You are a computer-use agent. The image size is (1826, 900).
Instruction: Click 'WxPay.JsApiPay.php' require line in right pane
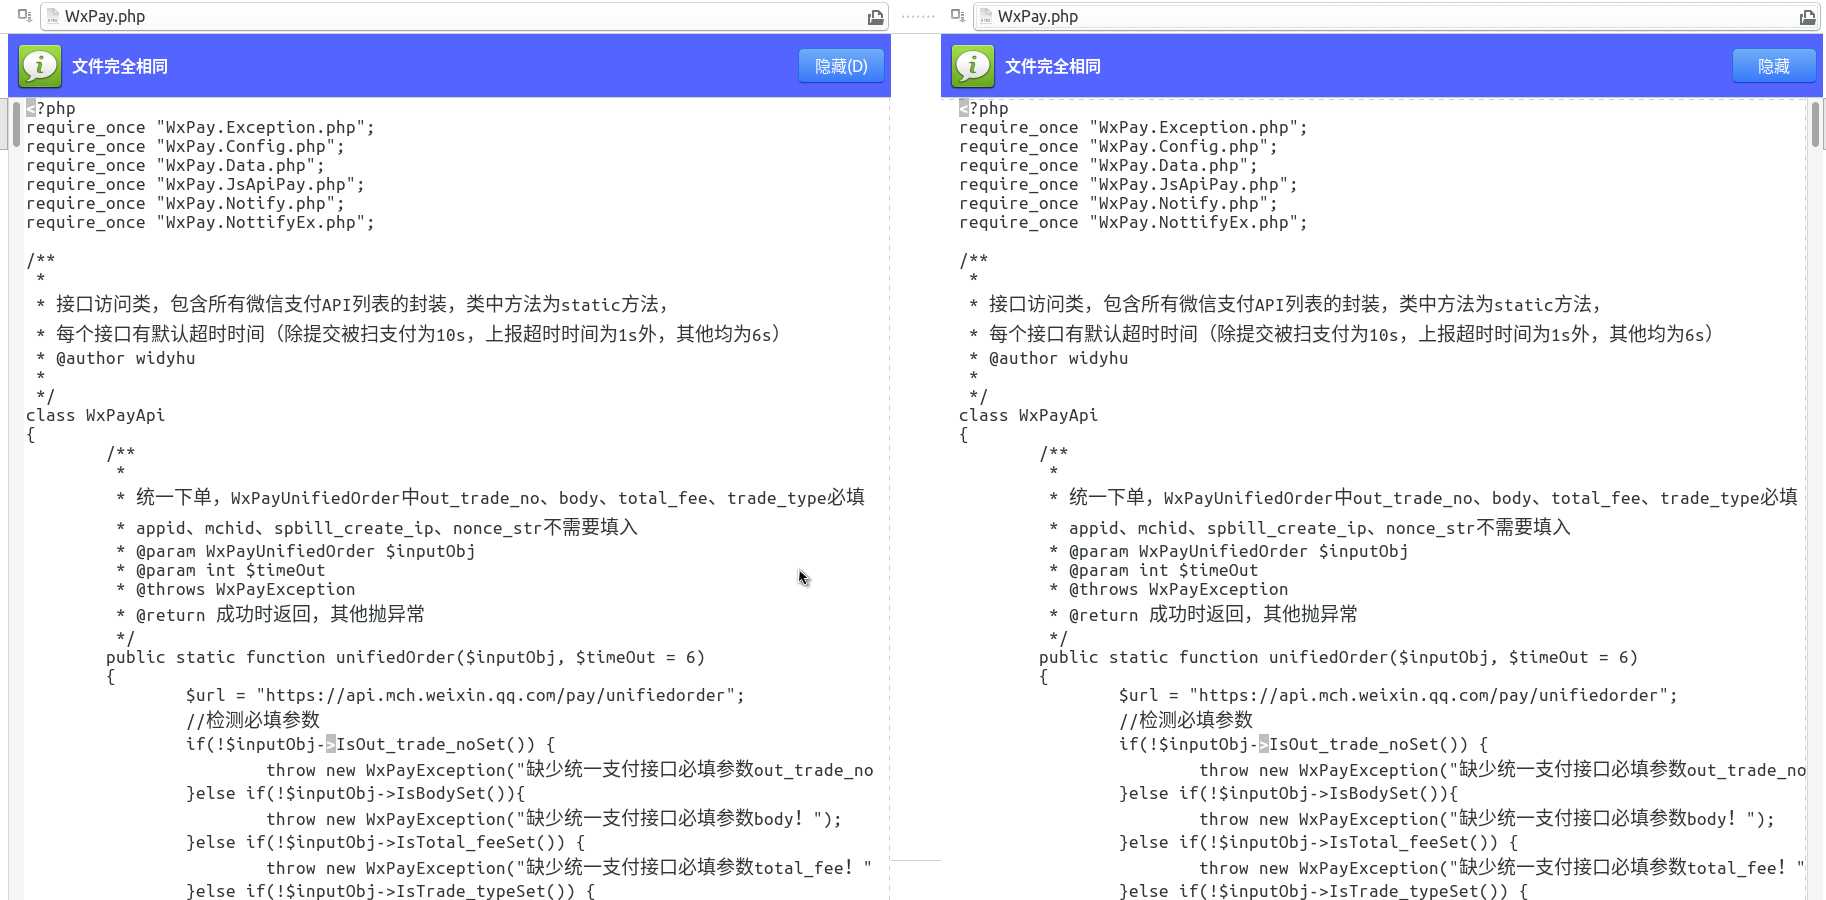(x=1128, y=184)
